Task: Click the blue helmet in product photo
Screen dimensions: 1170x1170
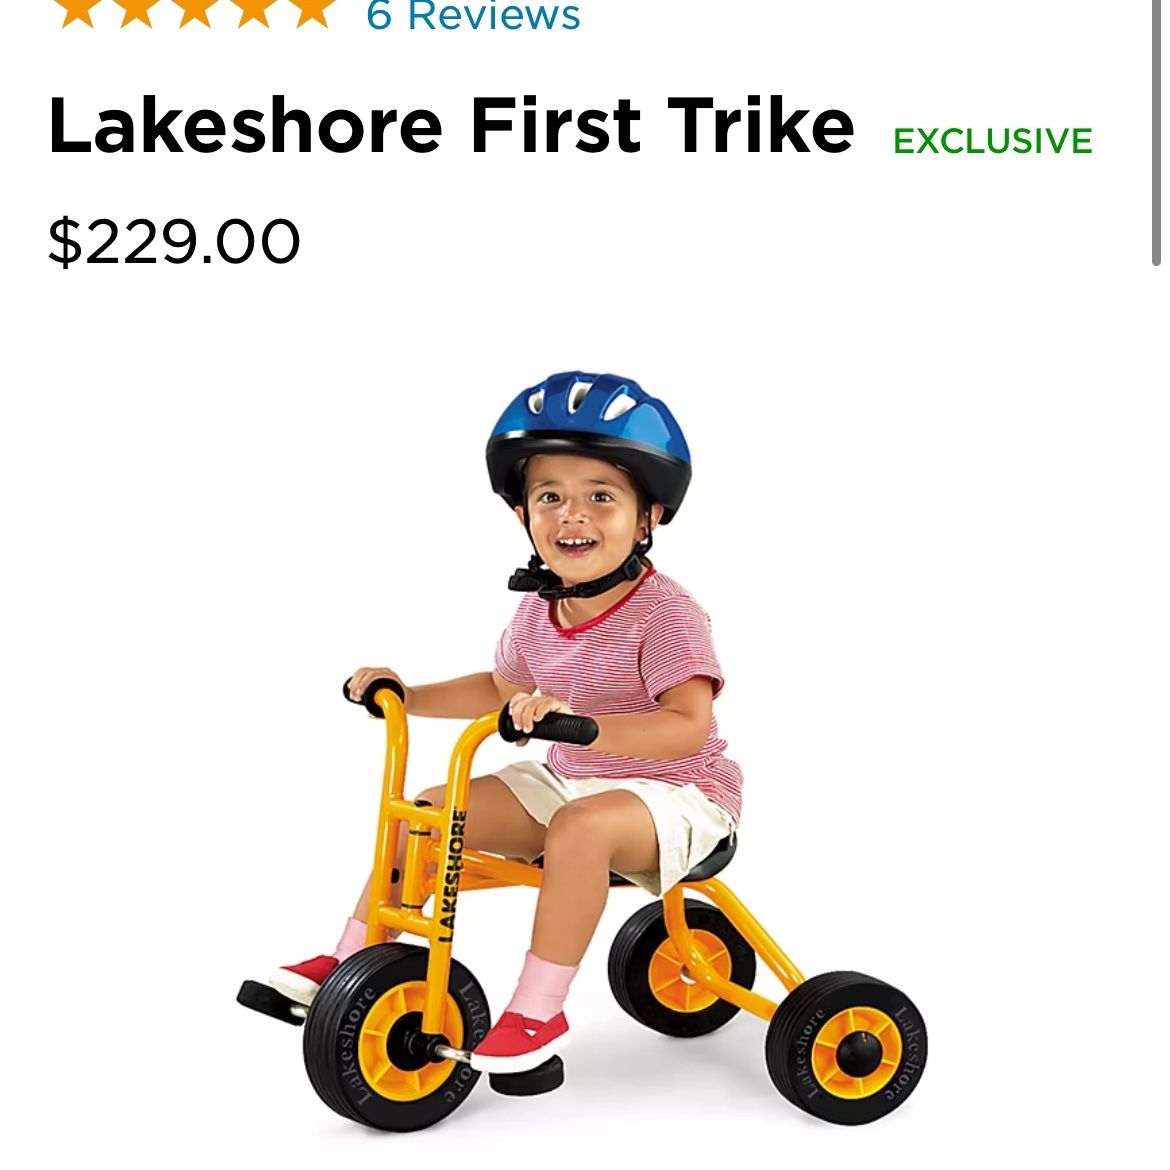Action: pyautogui.click(x=589, y=442)
